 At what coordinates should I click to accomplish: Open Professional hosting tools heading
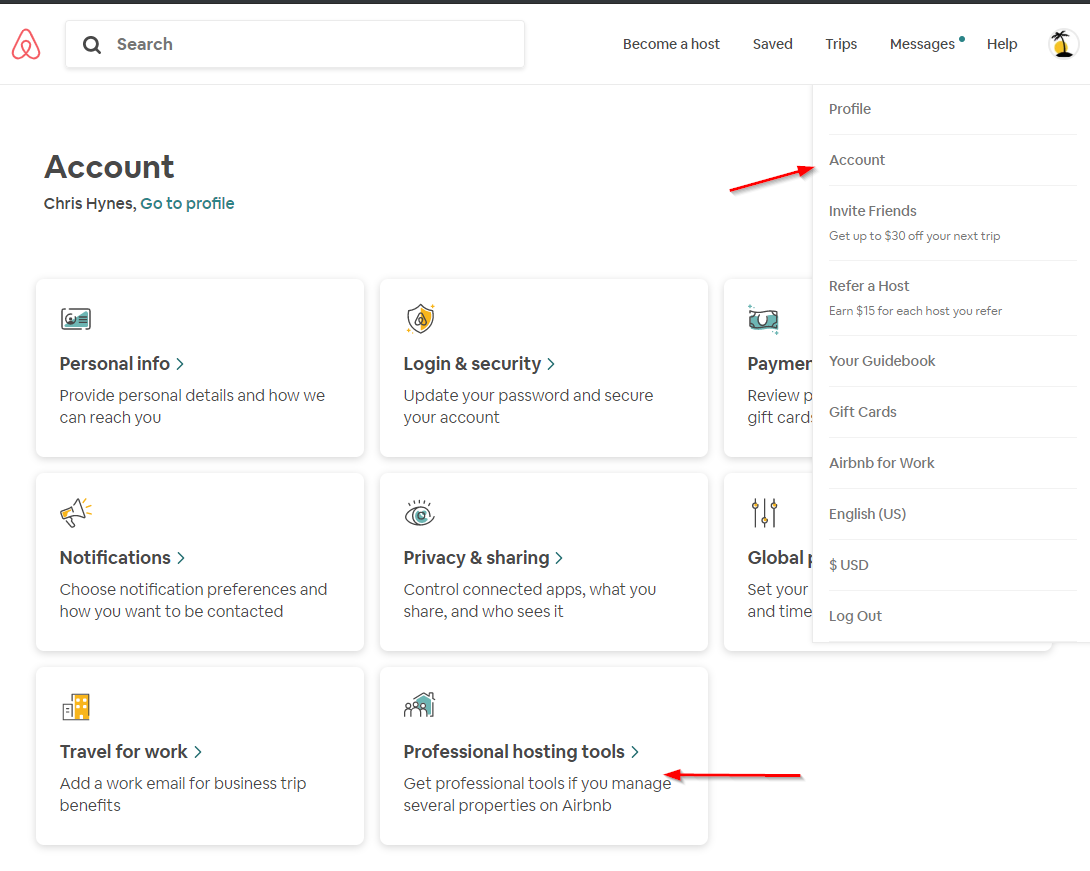pyautogui.click(x=520, y=752)
